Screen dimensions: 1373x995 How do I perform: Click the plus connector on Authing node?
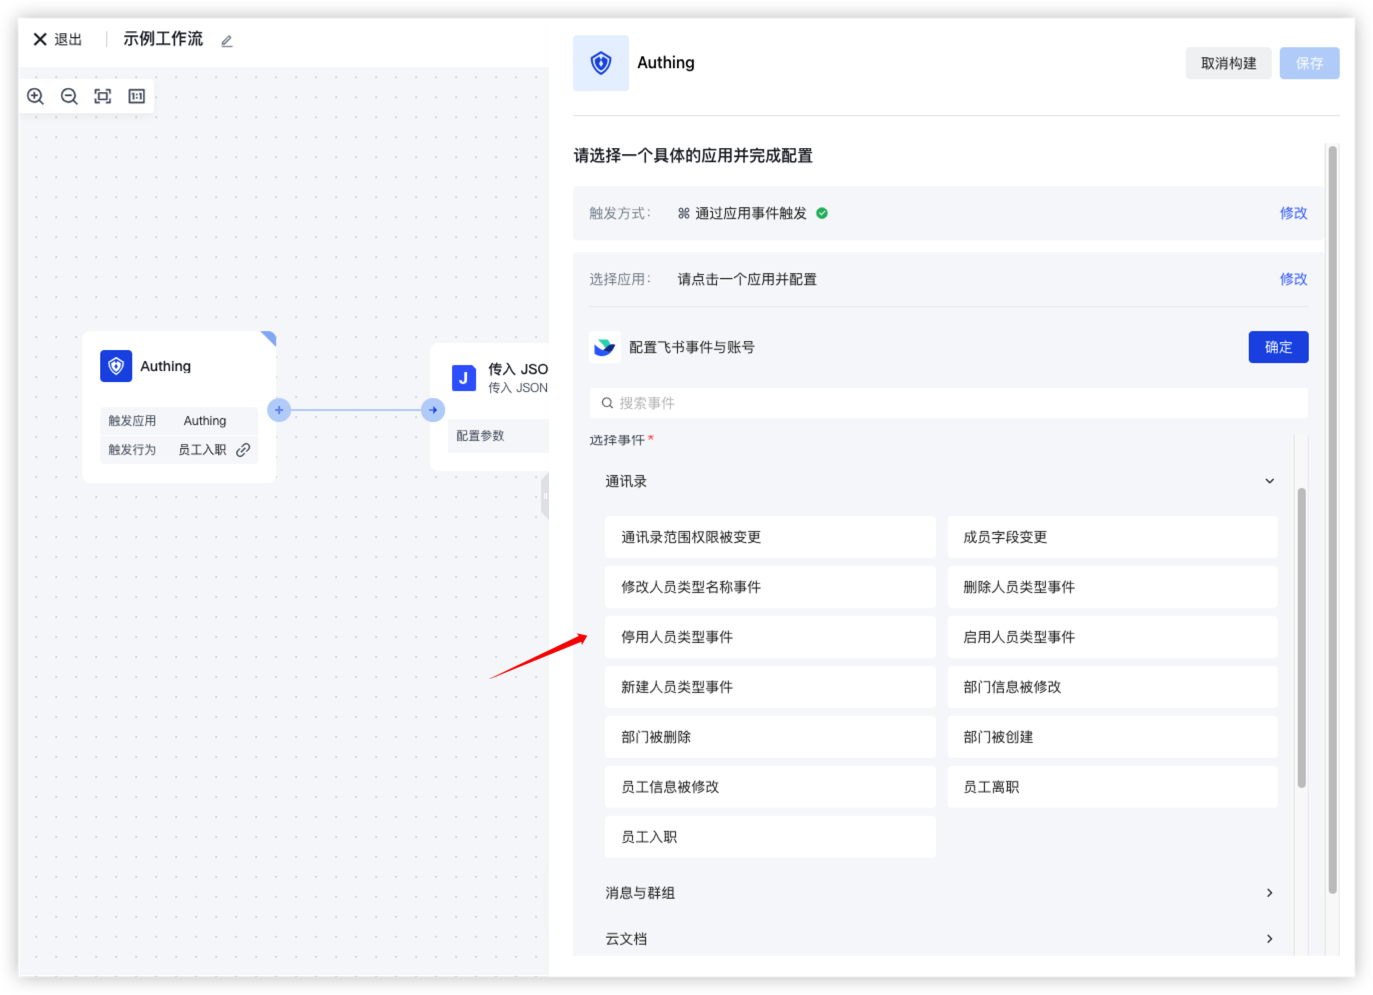click(x=279, y=410)
